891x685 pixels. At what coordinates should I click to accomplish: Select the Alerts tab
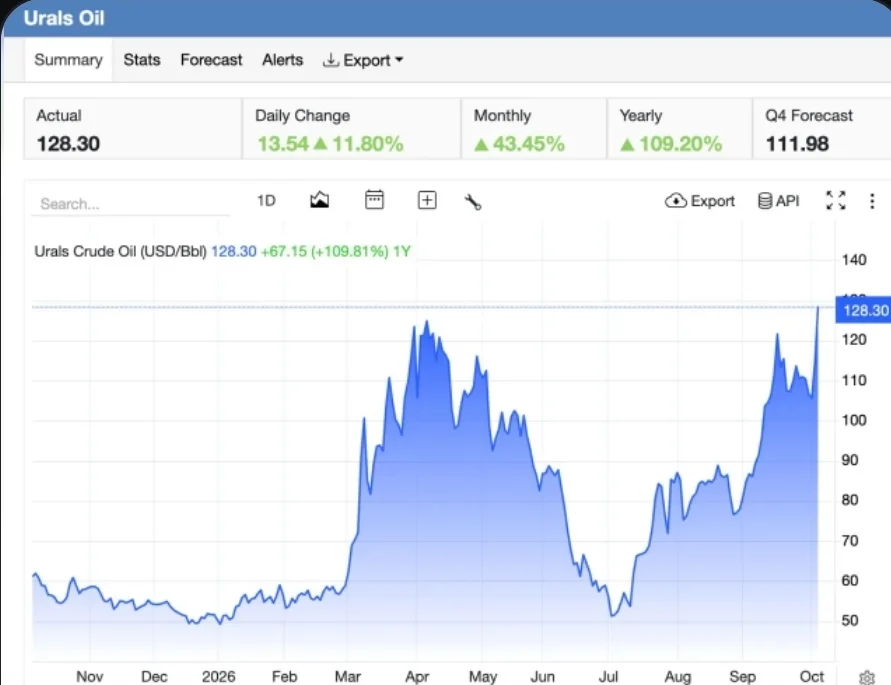coord(282,60)
